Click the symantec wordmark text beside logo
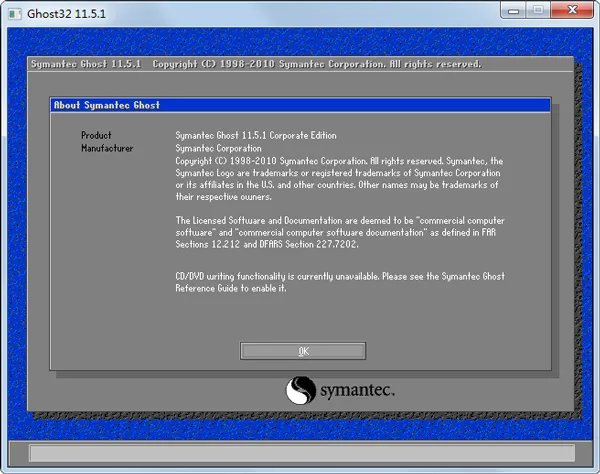 pos(357,389)
